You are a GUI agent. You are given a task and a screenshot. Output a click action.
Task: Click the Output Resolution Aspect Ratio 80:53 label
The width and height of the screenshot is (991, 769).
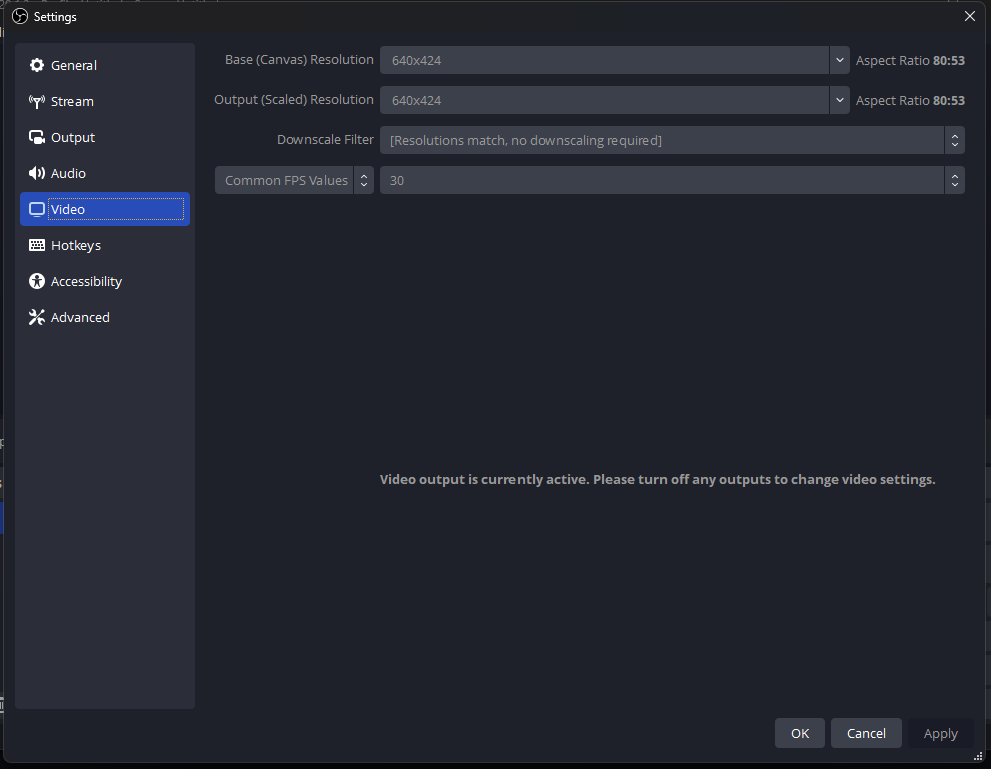tap(910, 100)
